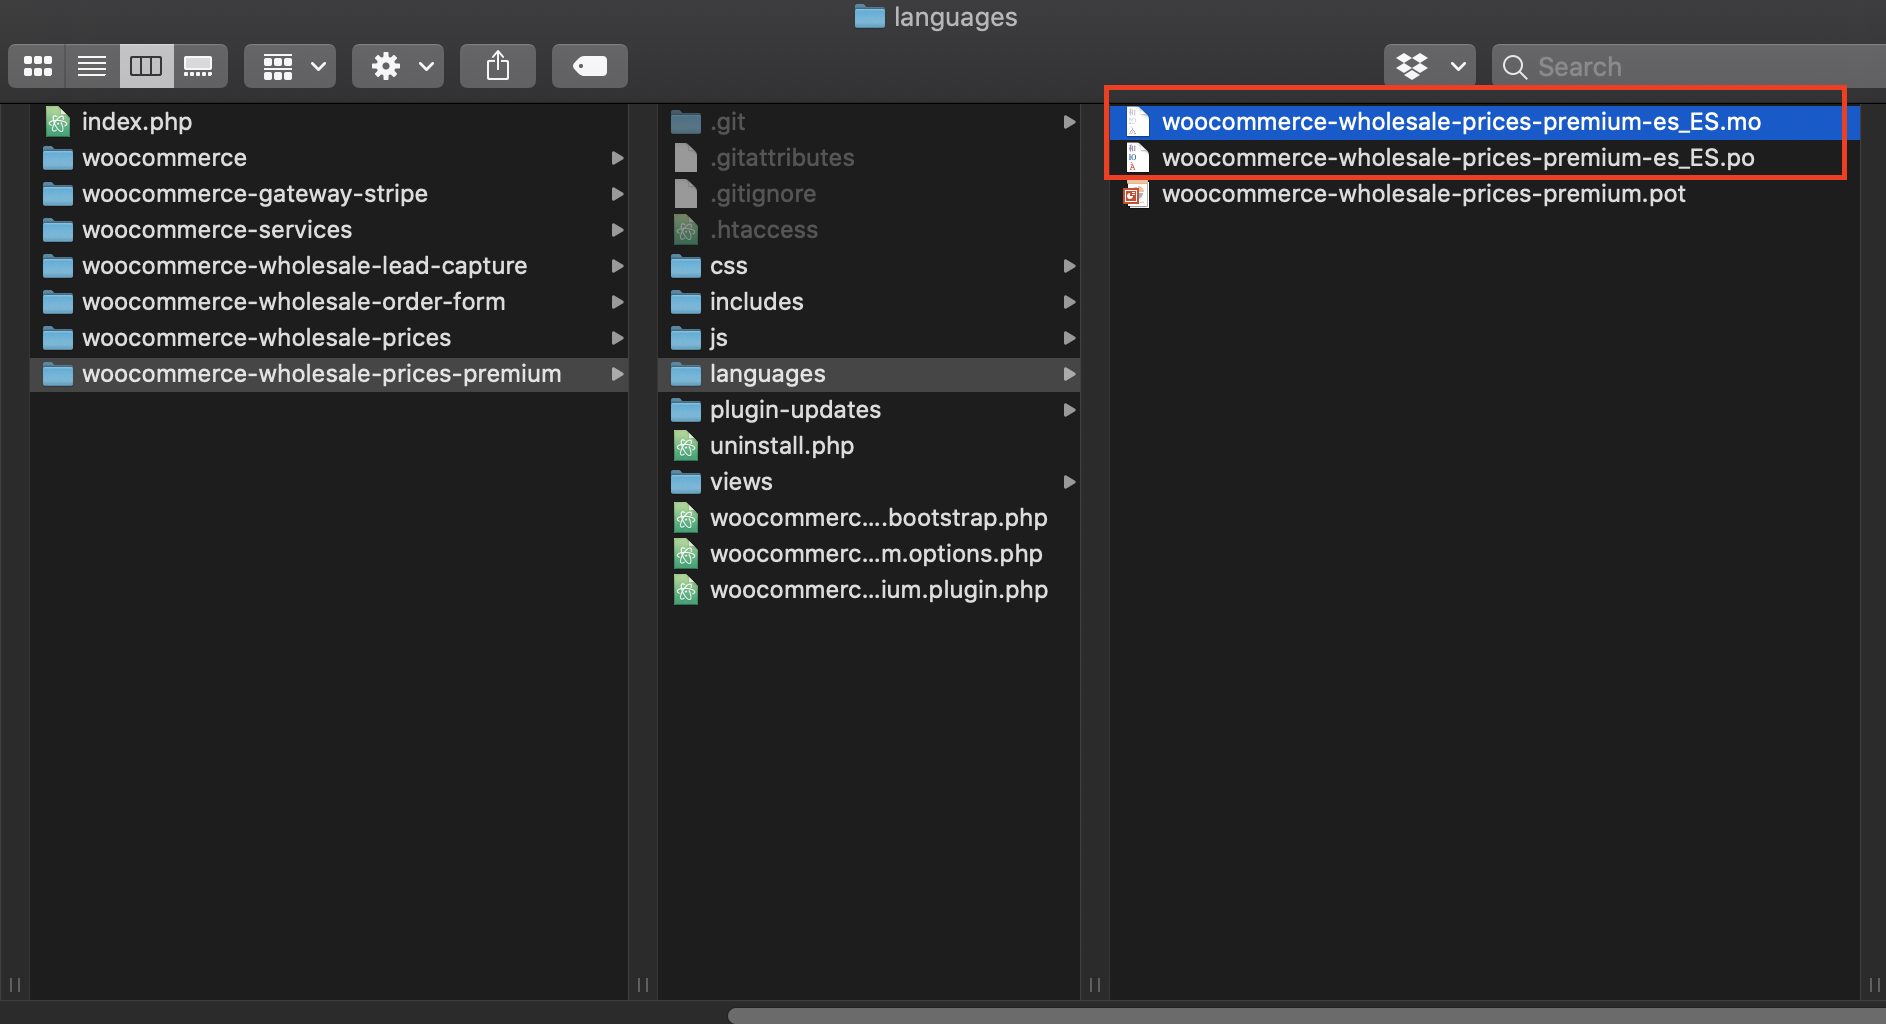The height and width of the screenshot is (1024, 1886).
Task: Switch to icon view in toolbar
Action: 38,67
